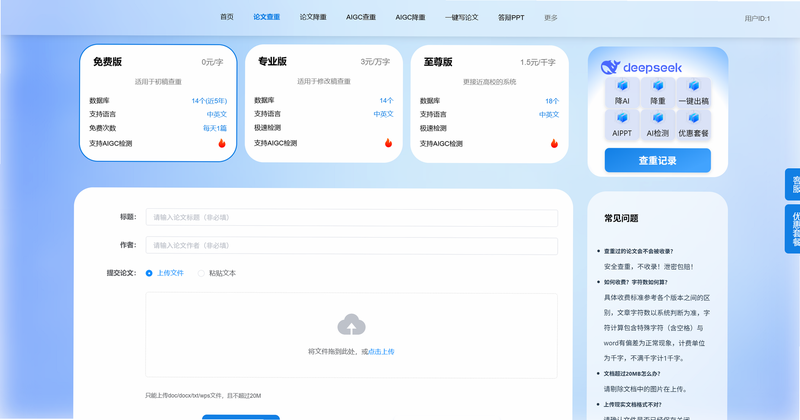Click the file drop upload area
800x420 pixels.
pyautogui.click(x=352, y=335)
